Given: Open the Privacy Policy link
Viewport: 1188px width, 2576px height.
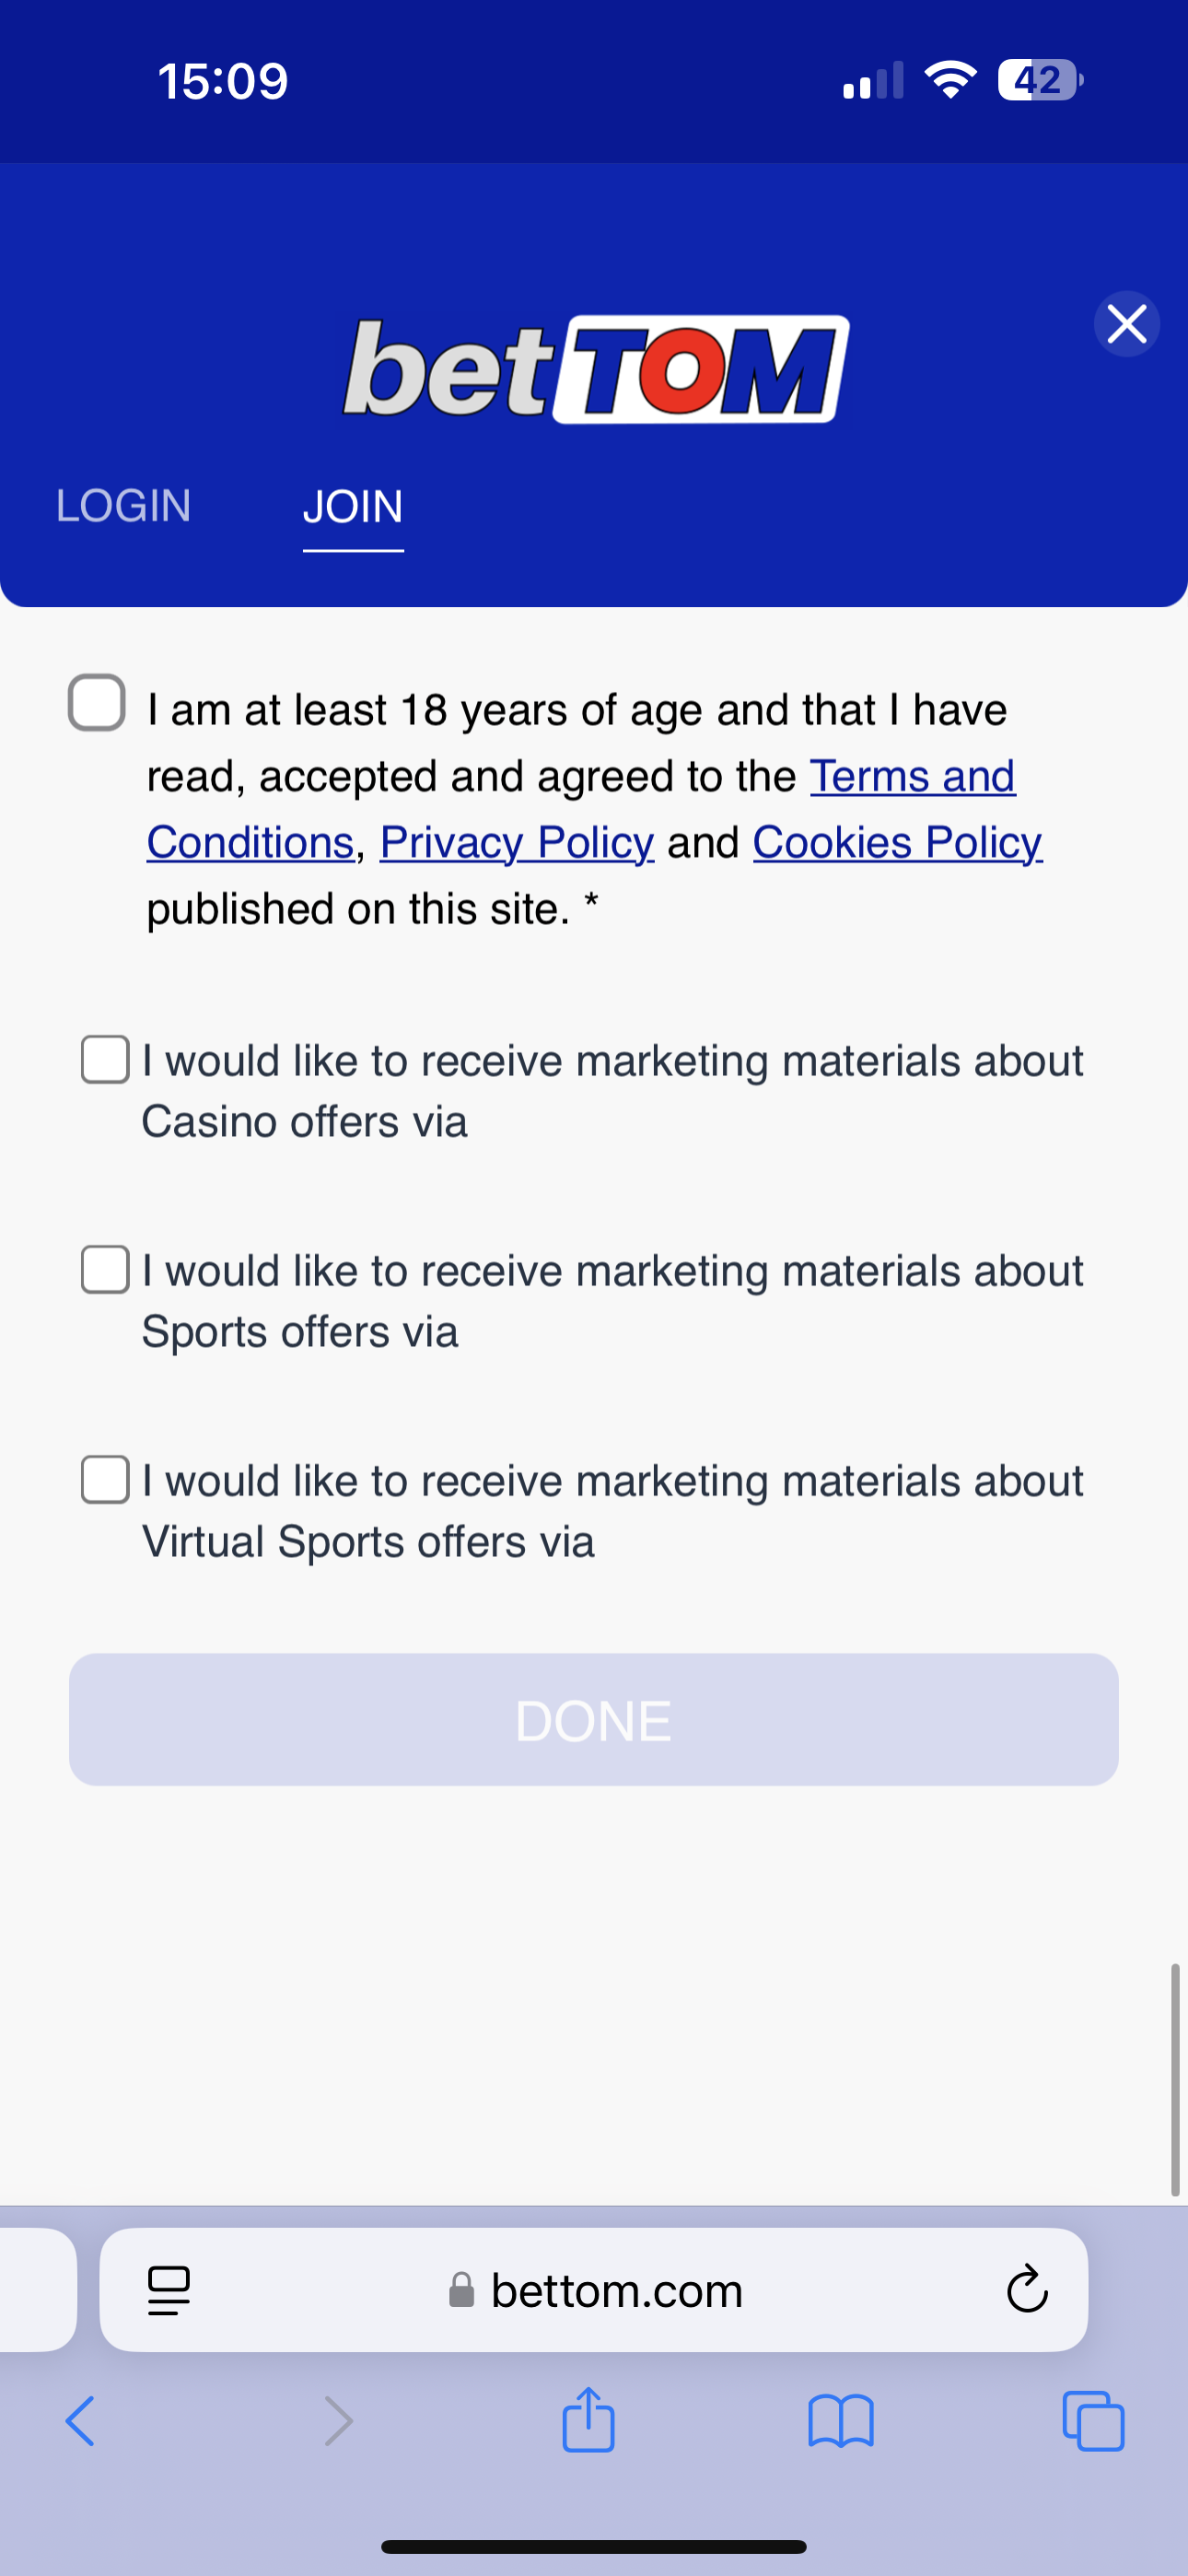Looking at the screenshot, I should point(516,843).
